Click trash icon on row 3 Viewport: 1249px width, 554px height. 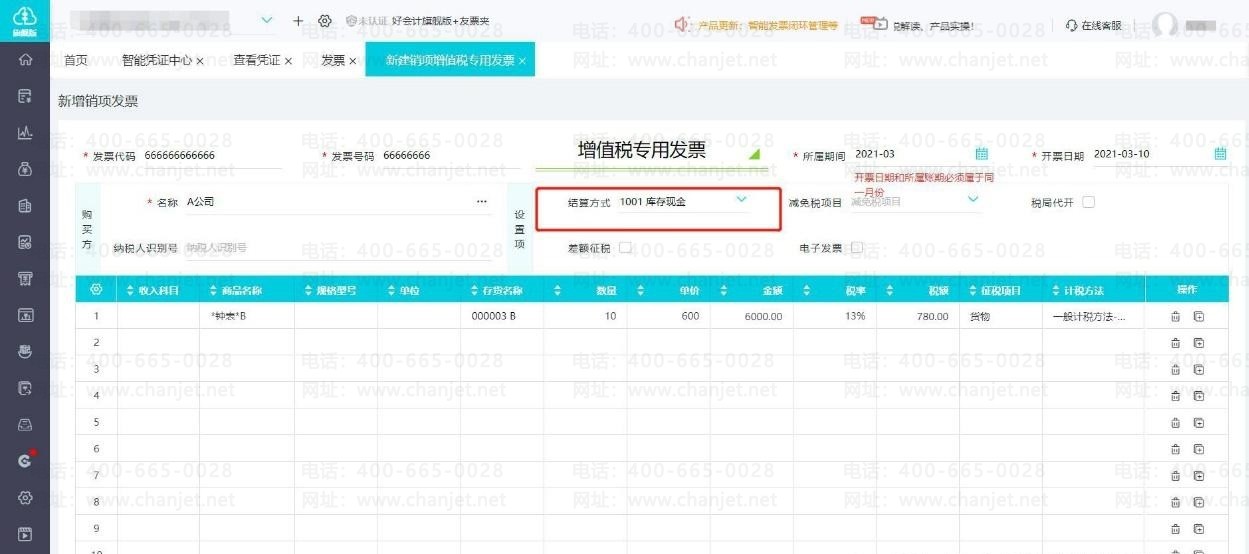click(x=1175, y=370)
